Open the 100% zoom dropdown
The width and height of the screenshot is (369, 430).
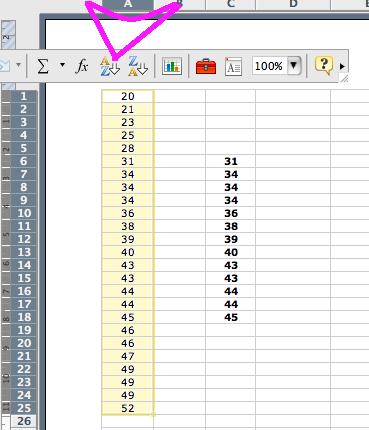294,65
